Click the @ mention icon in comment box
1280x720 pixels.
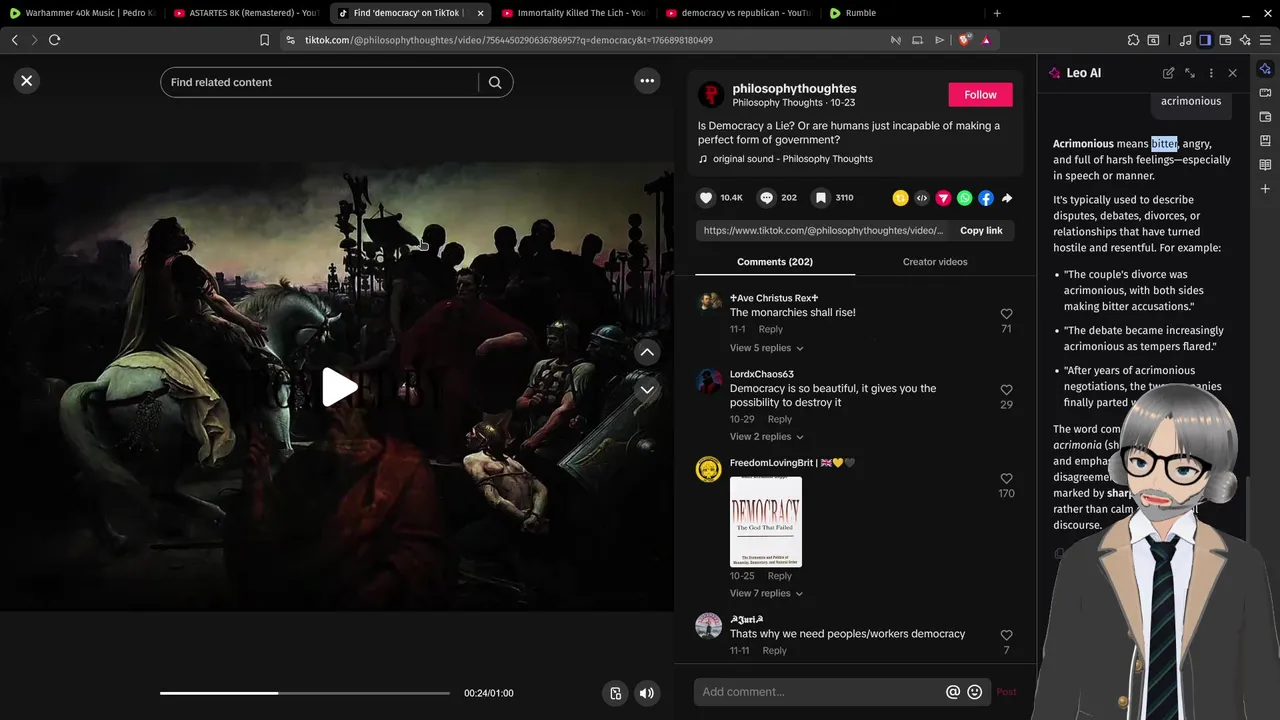point(953,692)
